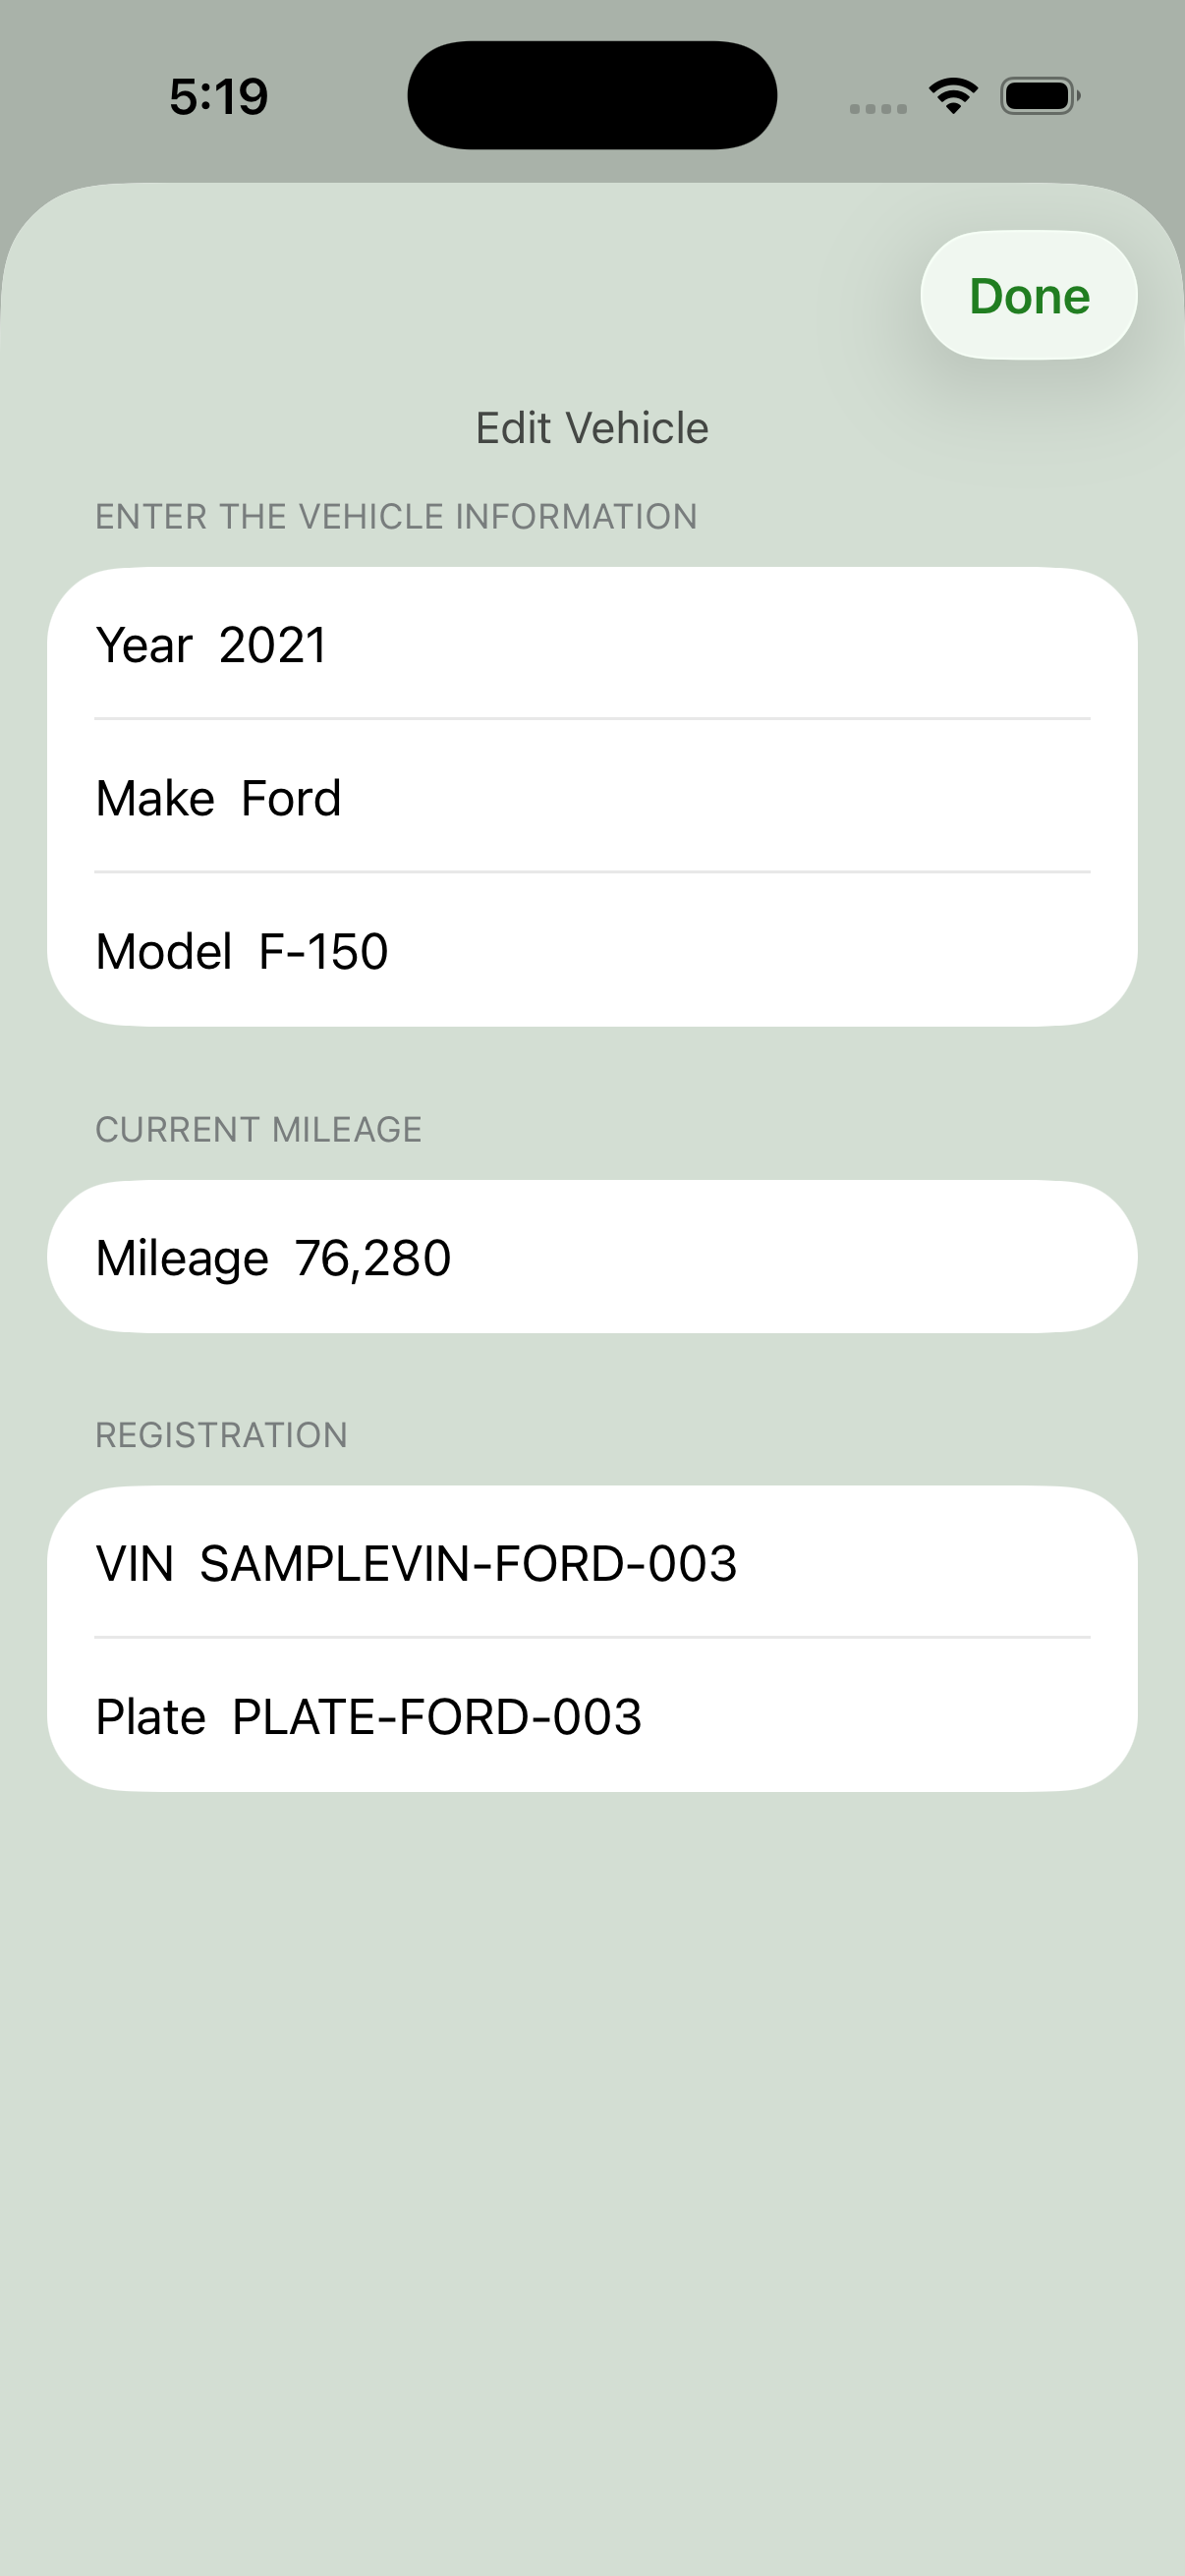Tap the Registration section header

[221, 1435]
